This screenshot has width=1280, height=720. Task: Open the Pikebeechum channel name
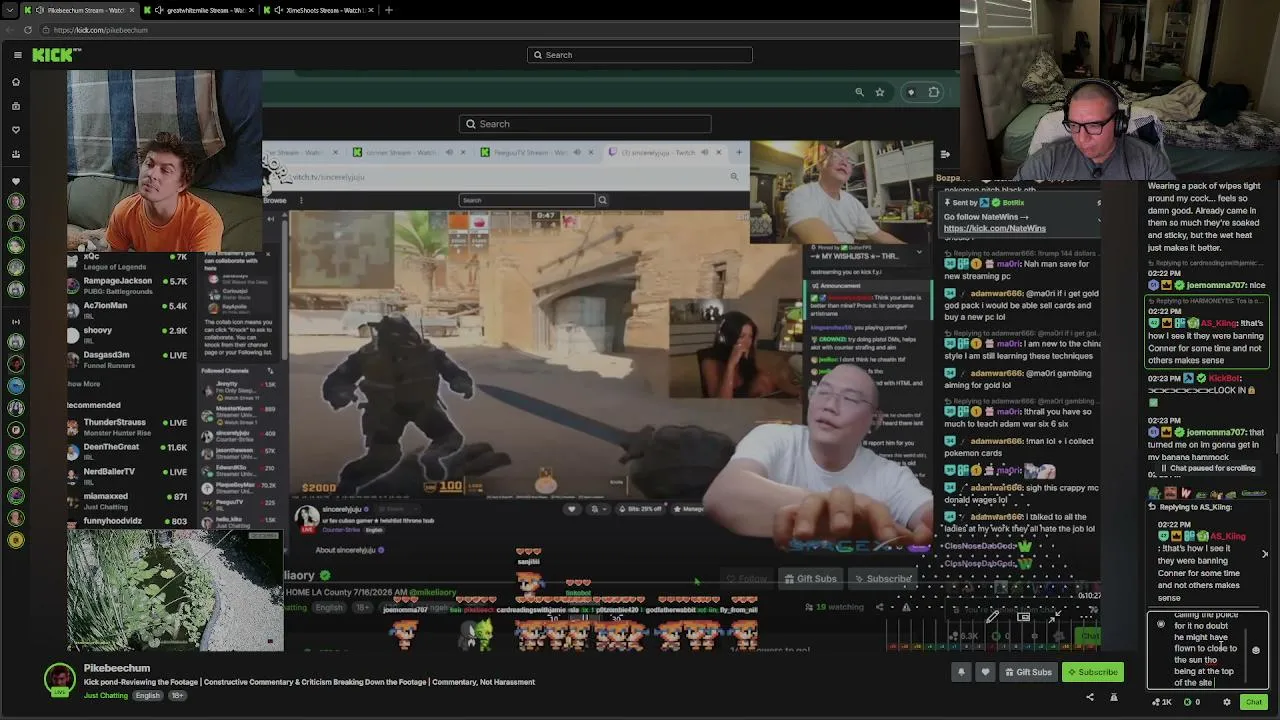point(117,668)
